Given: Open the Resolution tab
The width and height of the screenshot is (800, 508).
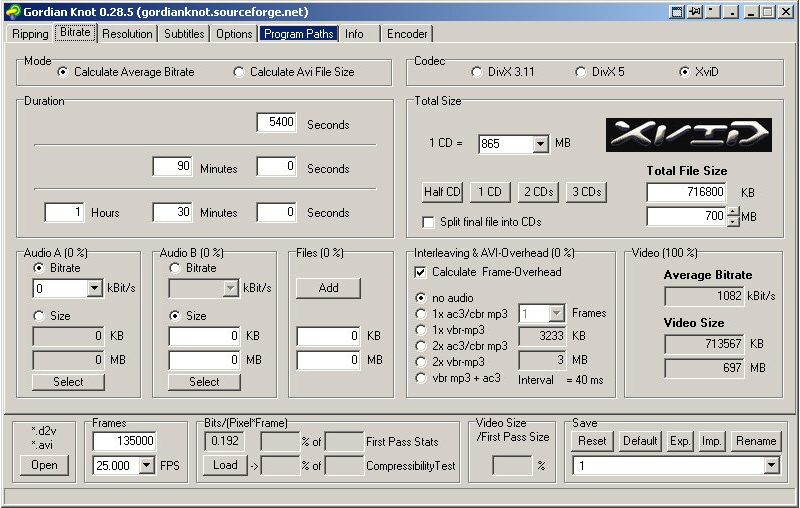Looking at the screenshot, I should 127,34.
